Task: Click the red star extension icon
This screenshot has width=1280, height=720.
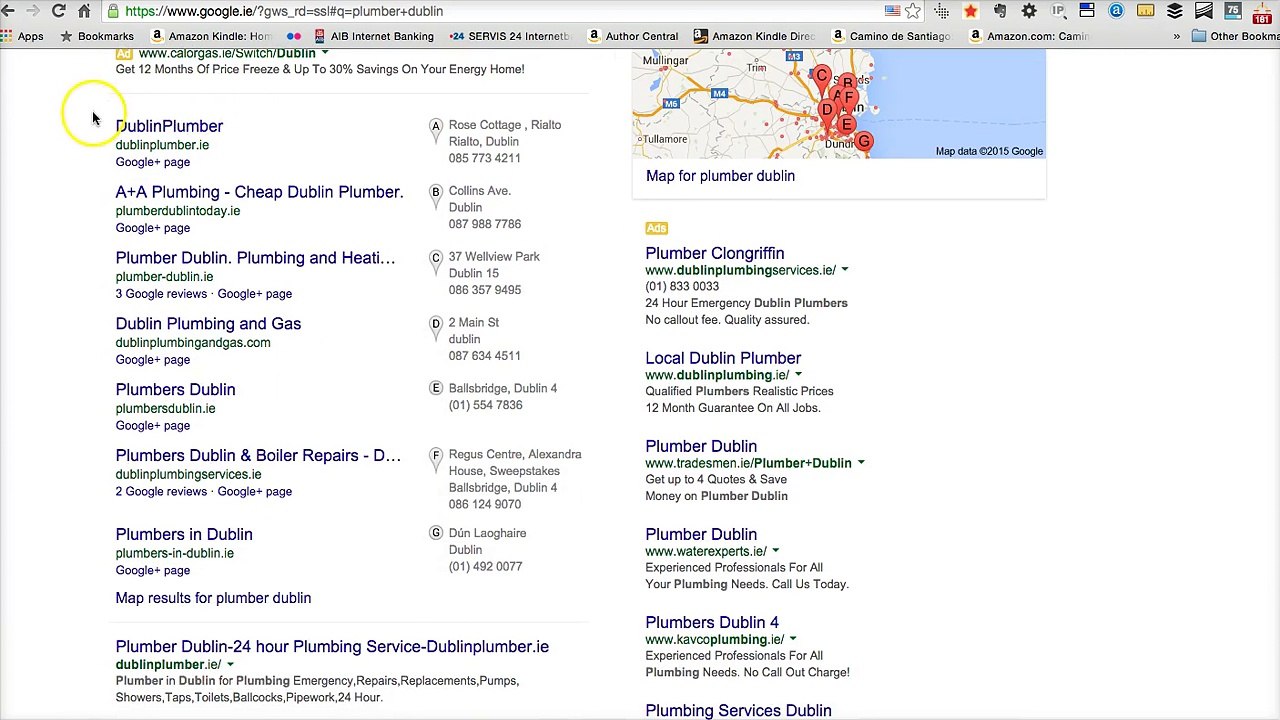Action: (x=970, y=11)
